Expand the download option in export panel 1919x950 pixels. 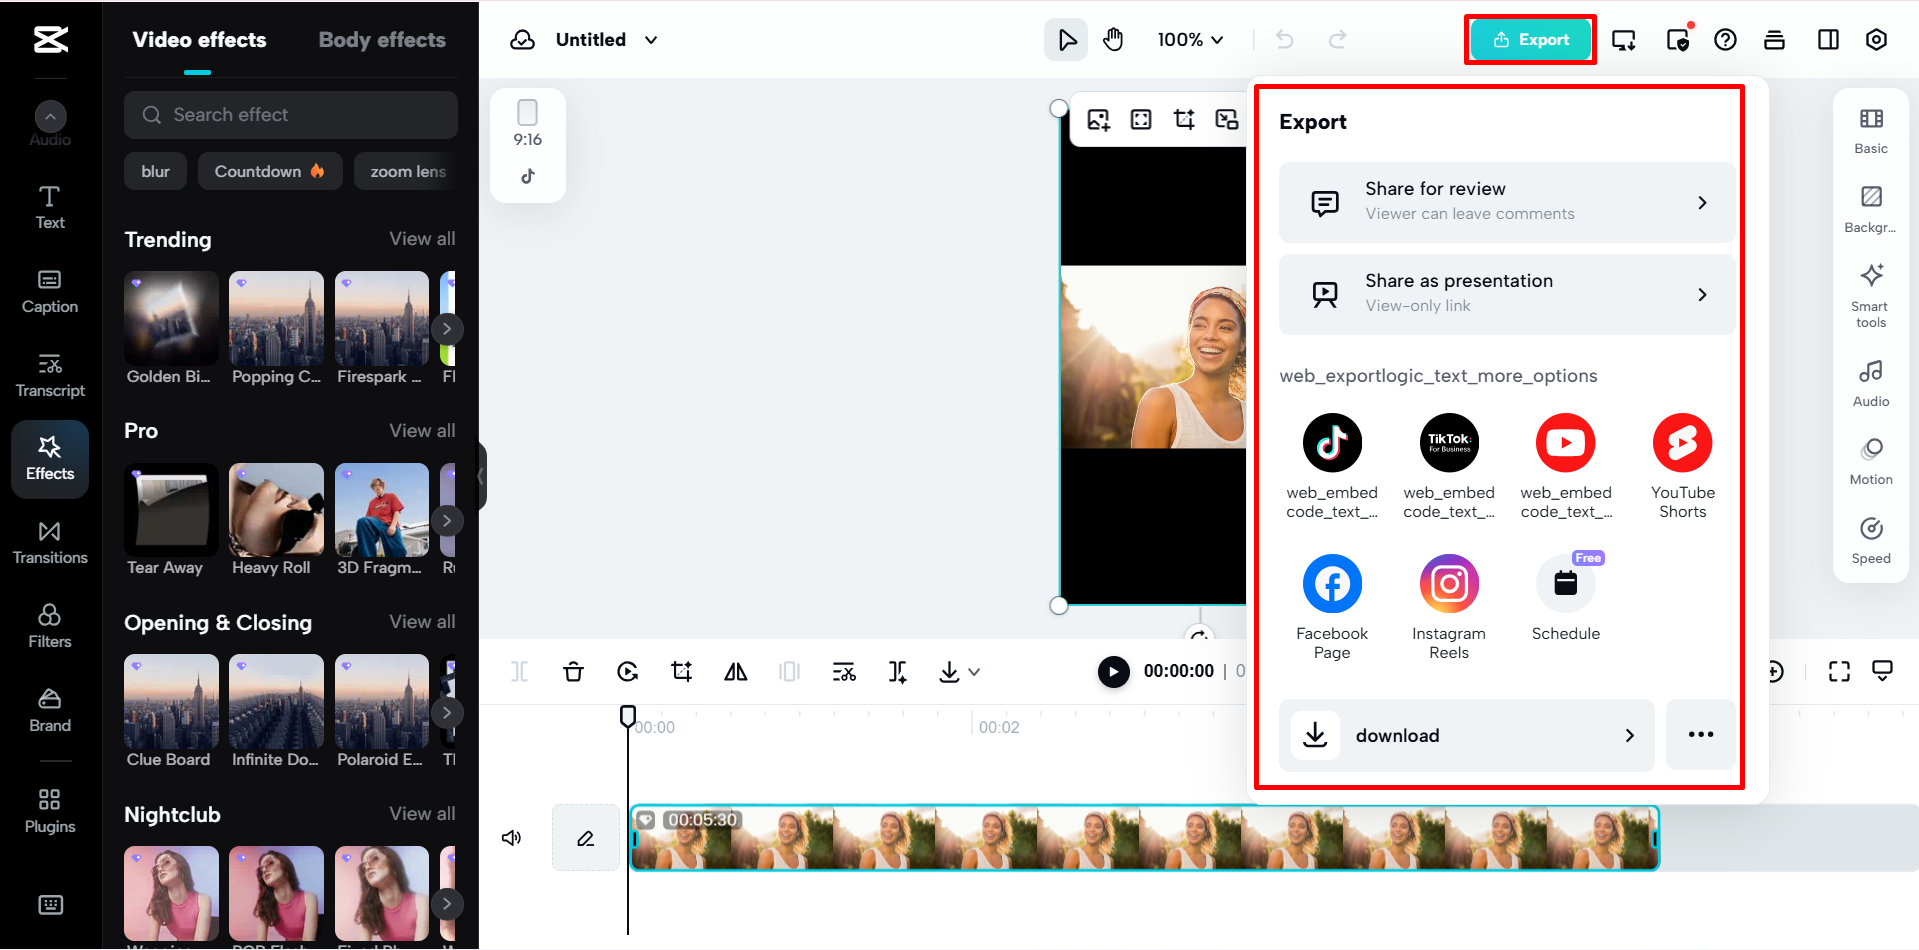[x=1466, y=735]
